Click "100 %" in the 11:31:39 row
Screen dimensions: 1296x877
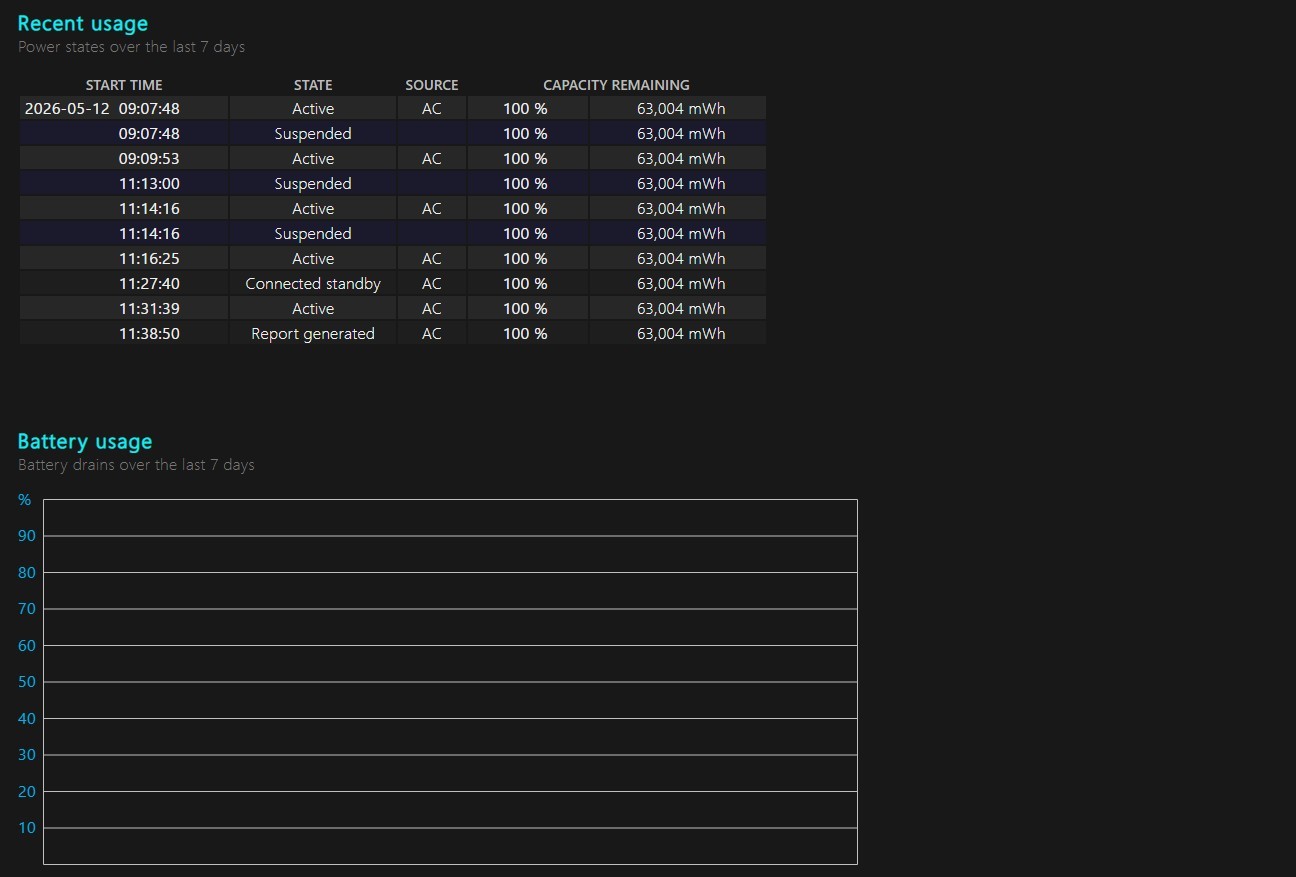(x=525, y=309)
